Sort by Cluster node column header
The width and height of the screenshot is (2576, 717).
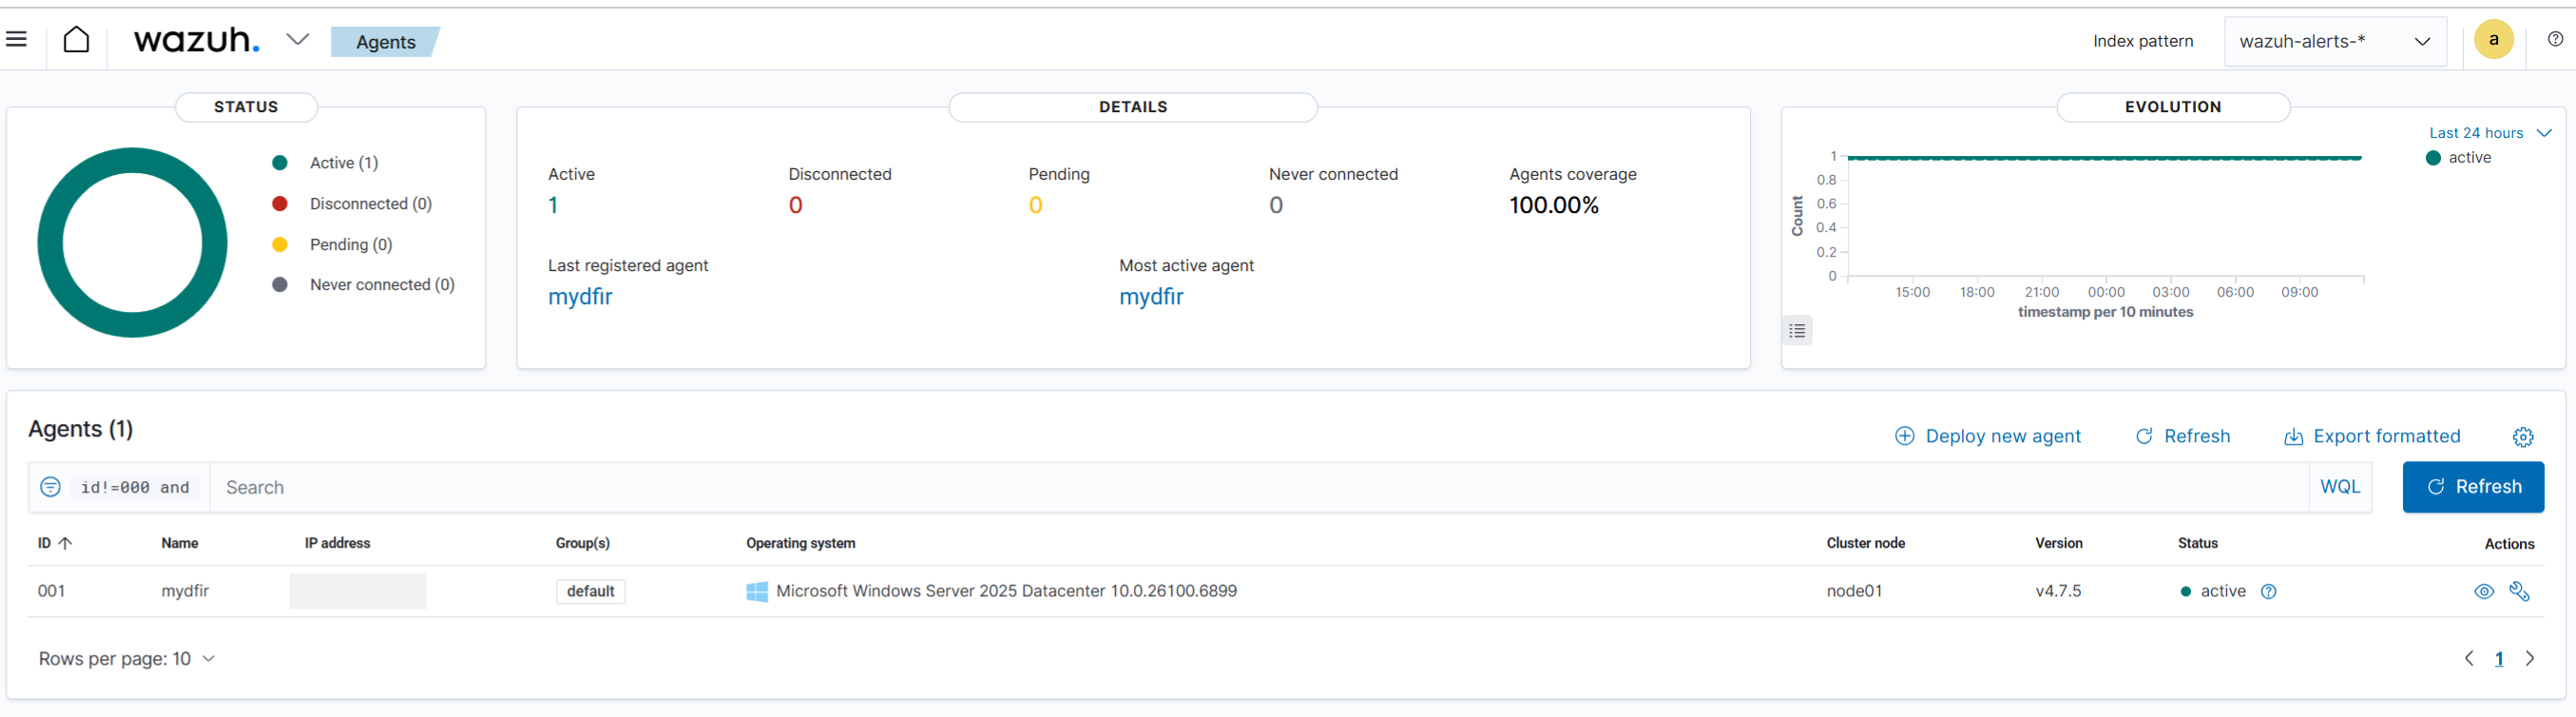coord(1865,543)
